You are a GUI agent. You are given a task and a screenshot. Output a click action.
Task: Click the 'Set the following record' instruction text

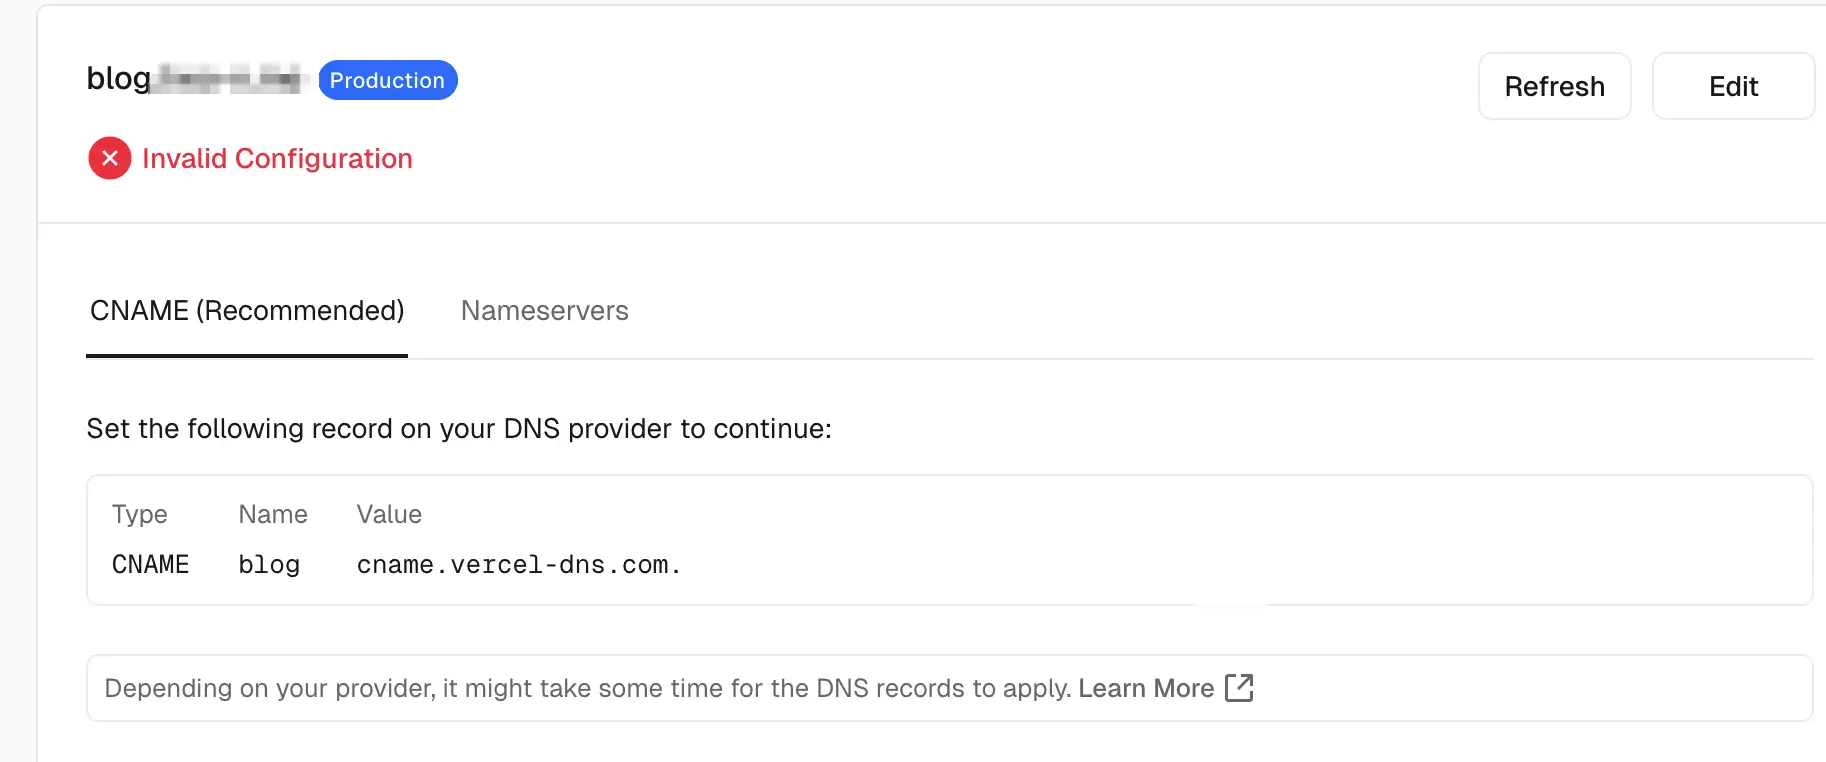click(459, 429)
